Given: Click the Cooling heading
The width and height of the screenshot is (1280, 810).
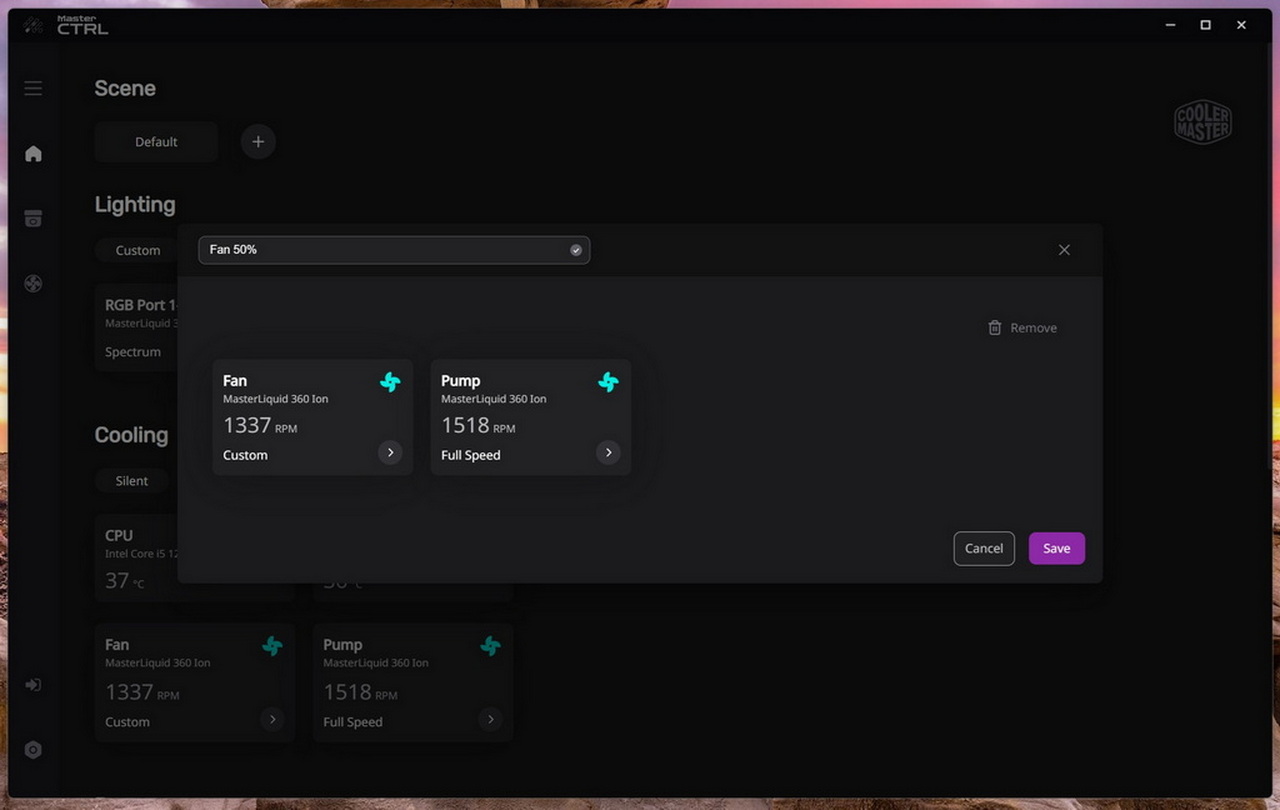Looking at the screenshot, I should [131, 435].
